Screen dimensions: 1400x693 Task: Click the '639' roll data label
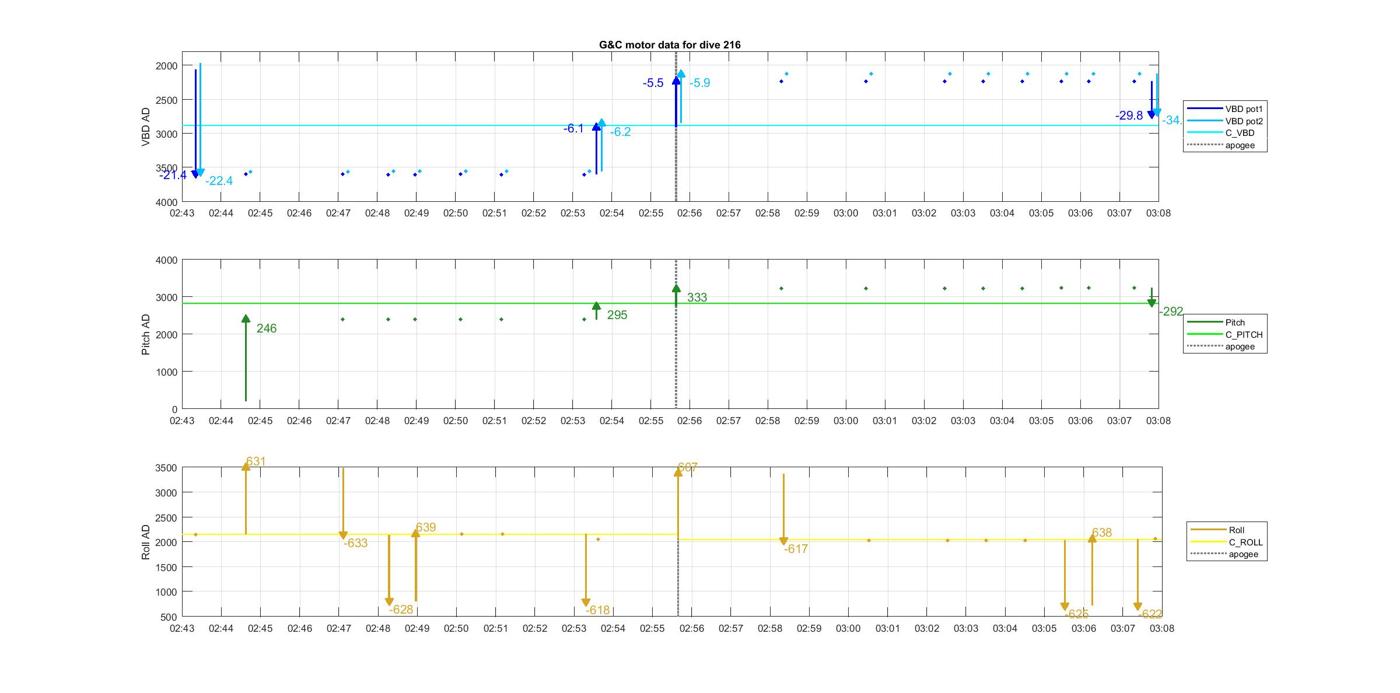click(426, 528)
